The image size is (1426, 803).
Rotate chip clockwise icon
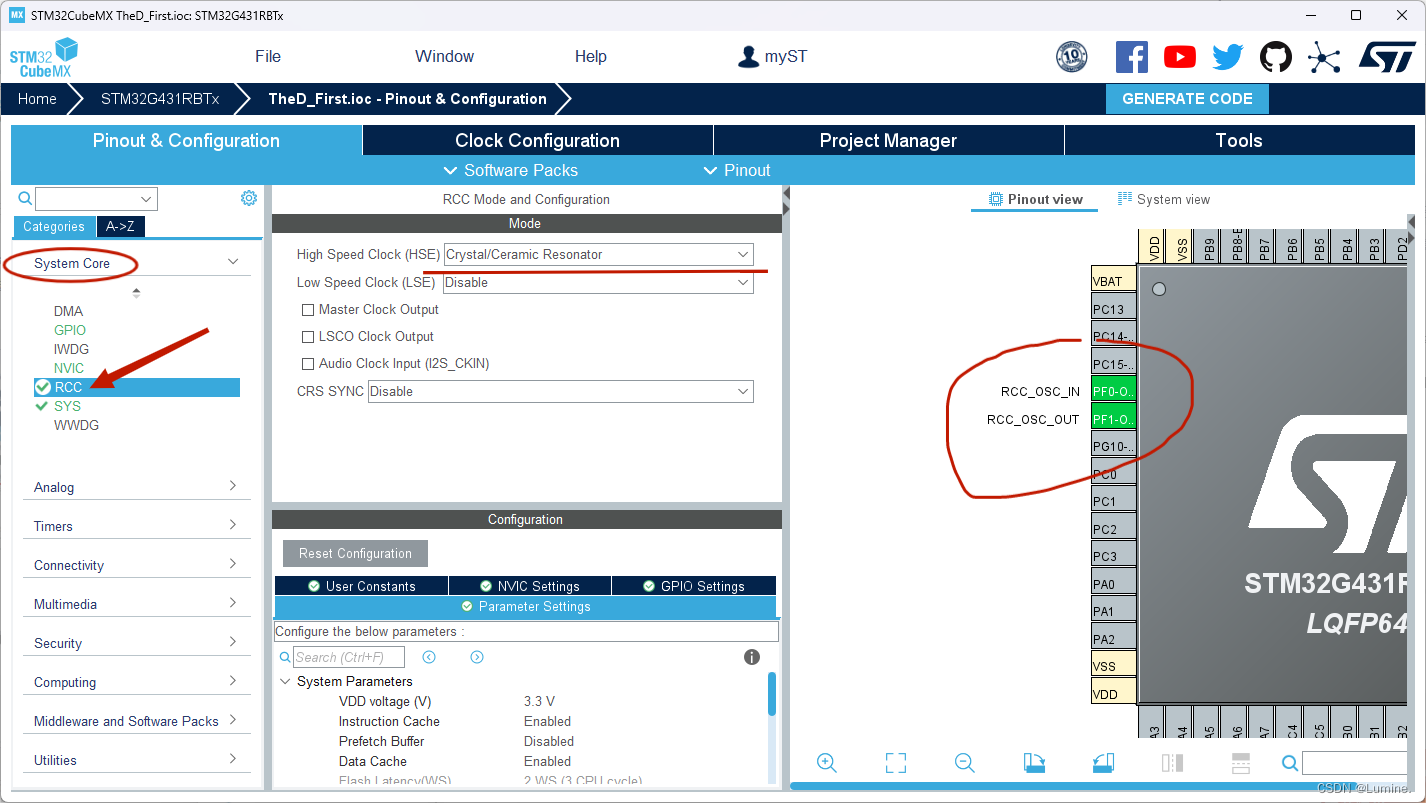tap(1034, 763)
